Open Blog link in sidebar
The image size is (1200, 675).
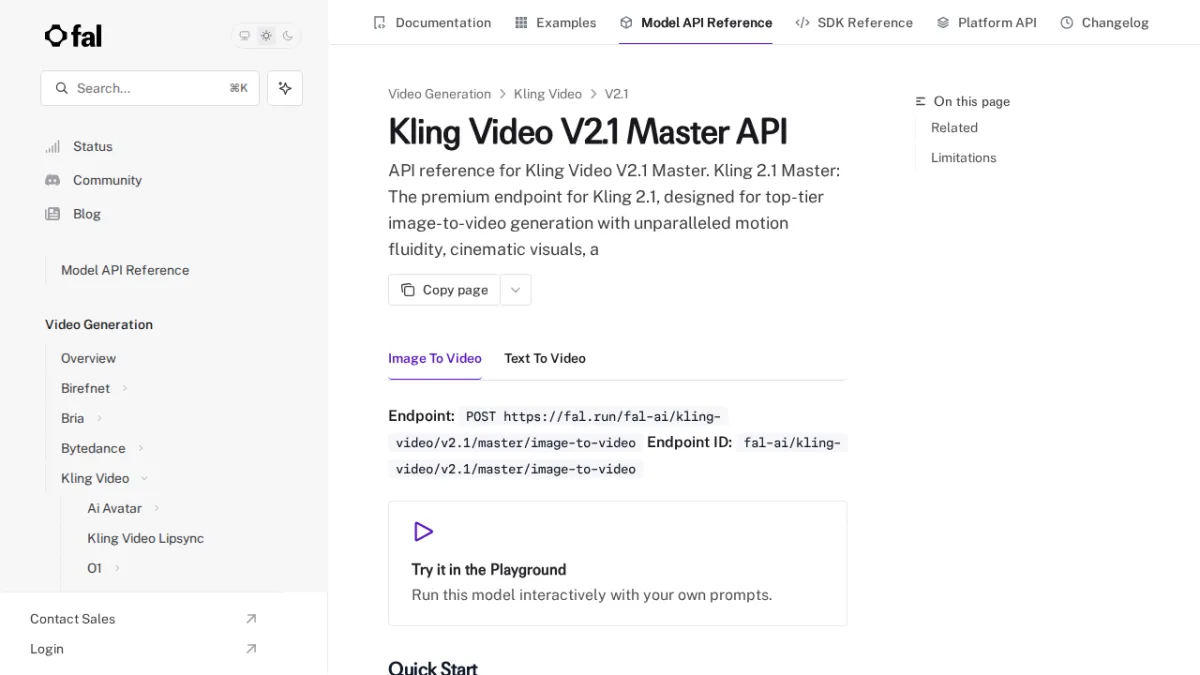point(87,214)
